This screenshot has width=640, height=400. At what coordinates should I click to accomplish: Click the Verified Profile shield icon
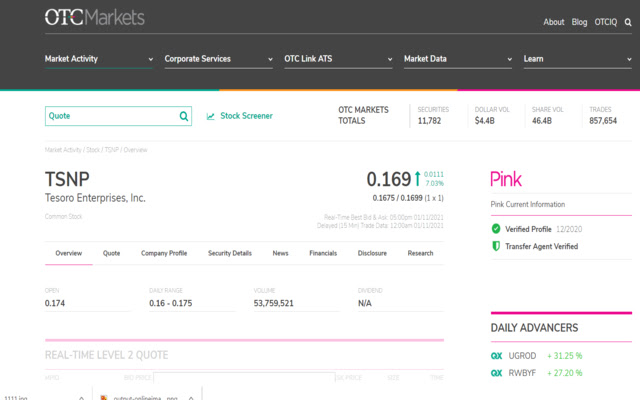tap(496, 229)
